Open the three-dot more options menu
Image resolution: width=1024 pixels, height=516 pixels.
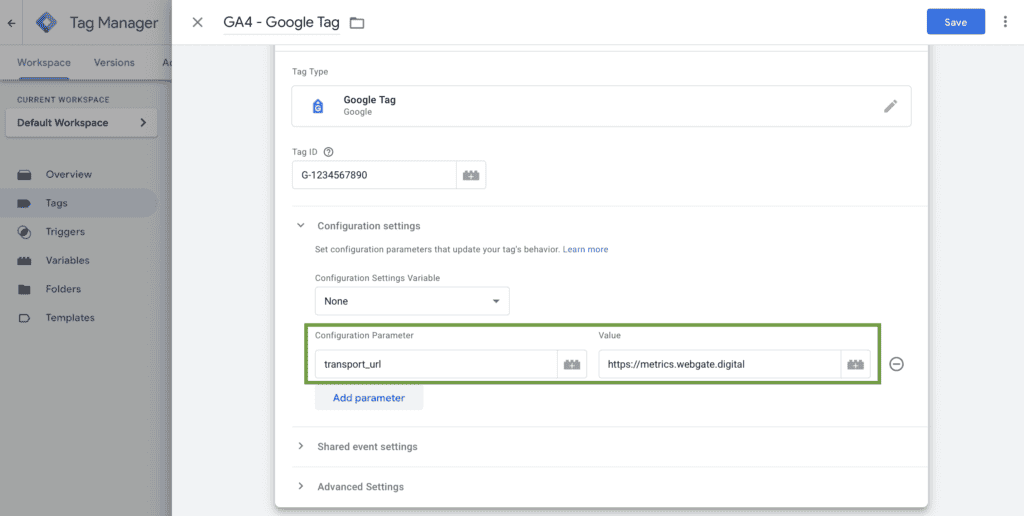1005,22
